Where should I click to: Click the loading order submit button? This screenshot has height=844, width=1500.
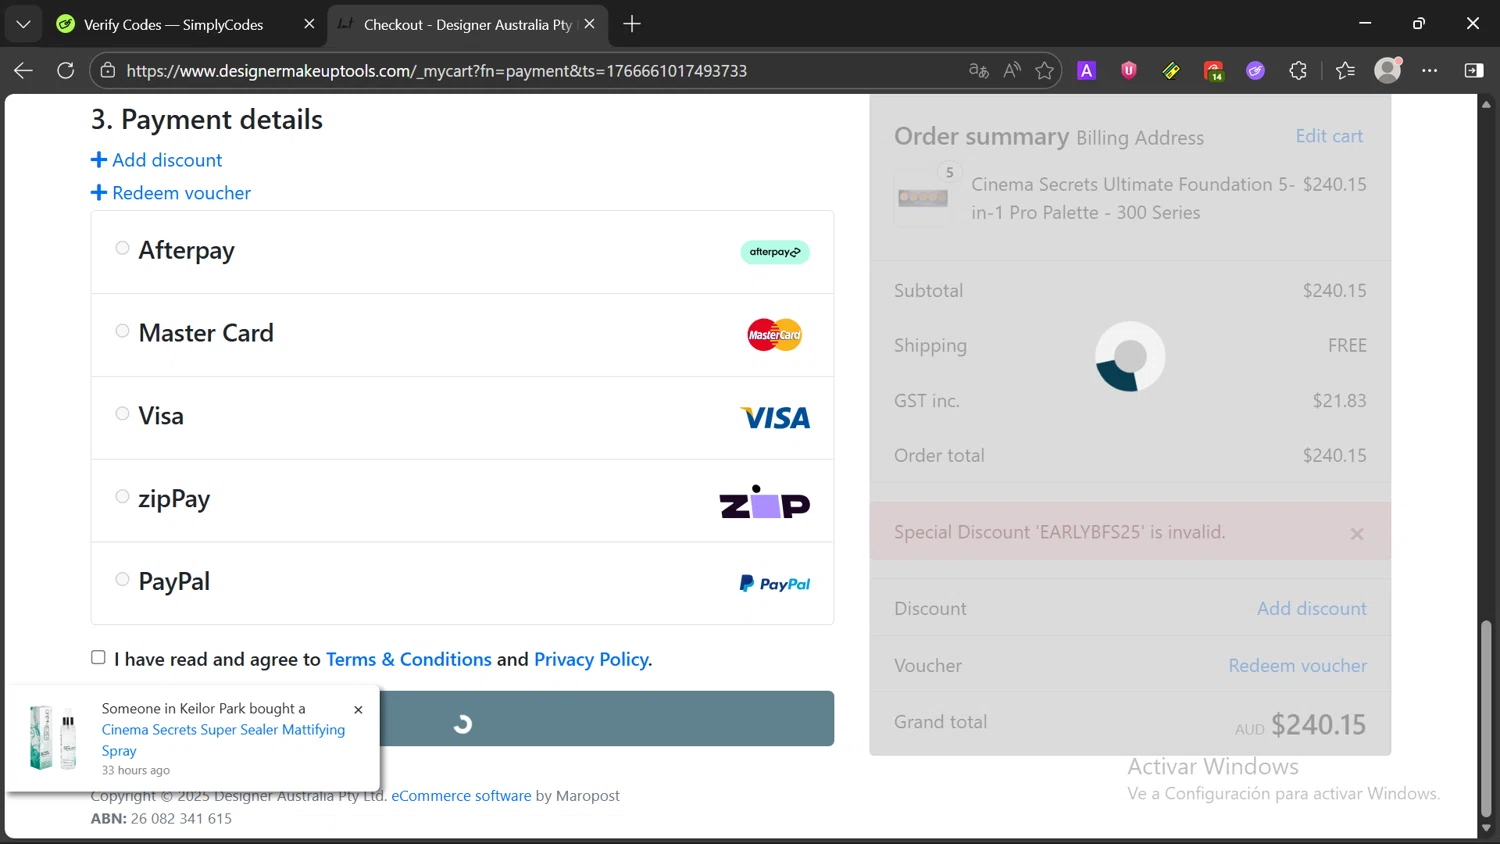click(607, 719)
